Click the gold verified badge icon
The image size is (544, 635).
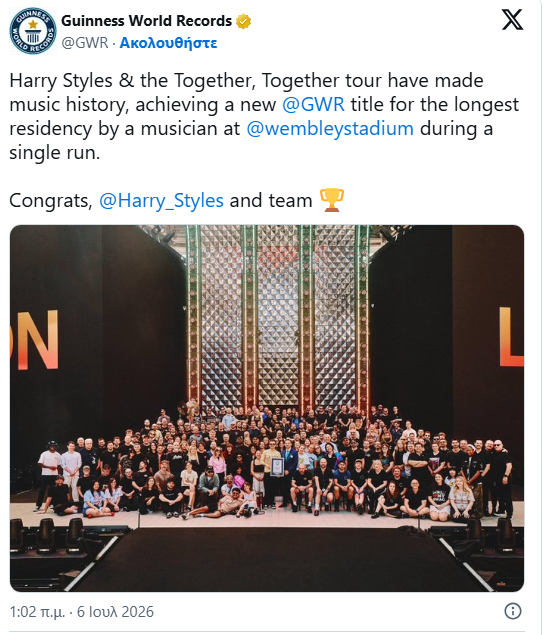(243, 21)
